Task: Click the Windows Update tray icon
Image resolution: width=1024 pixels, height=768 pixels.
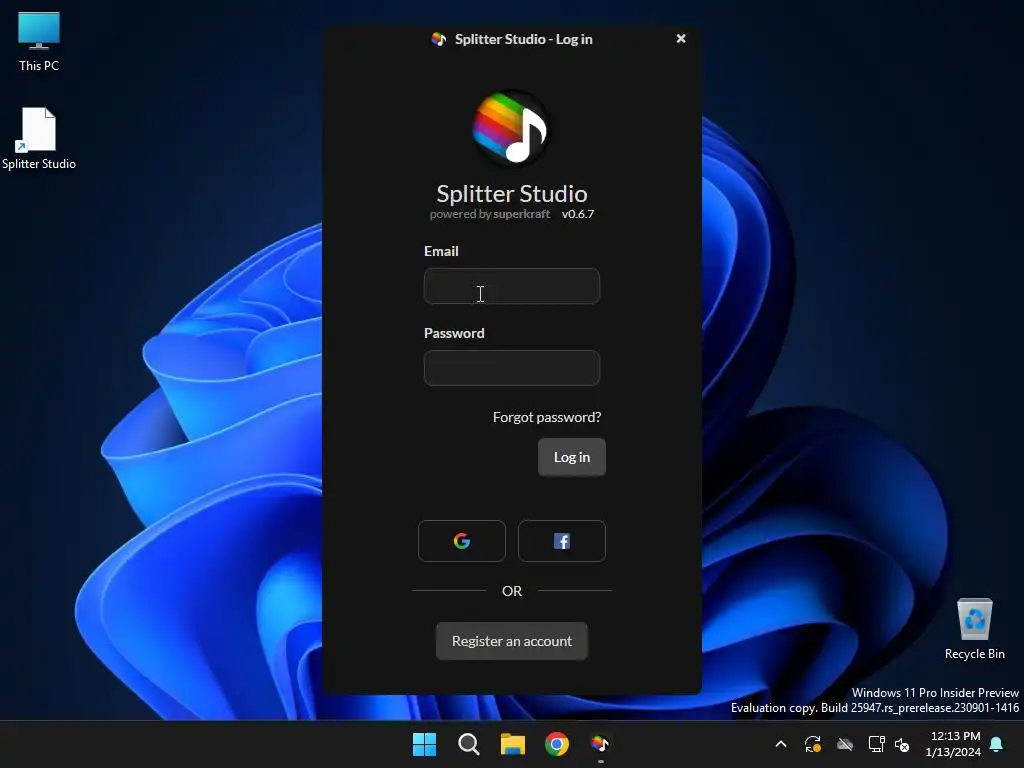Action: [812, 744]
